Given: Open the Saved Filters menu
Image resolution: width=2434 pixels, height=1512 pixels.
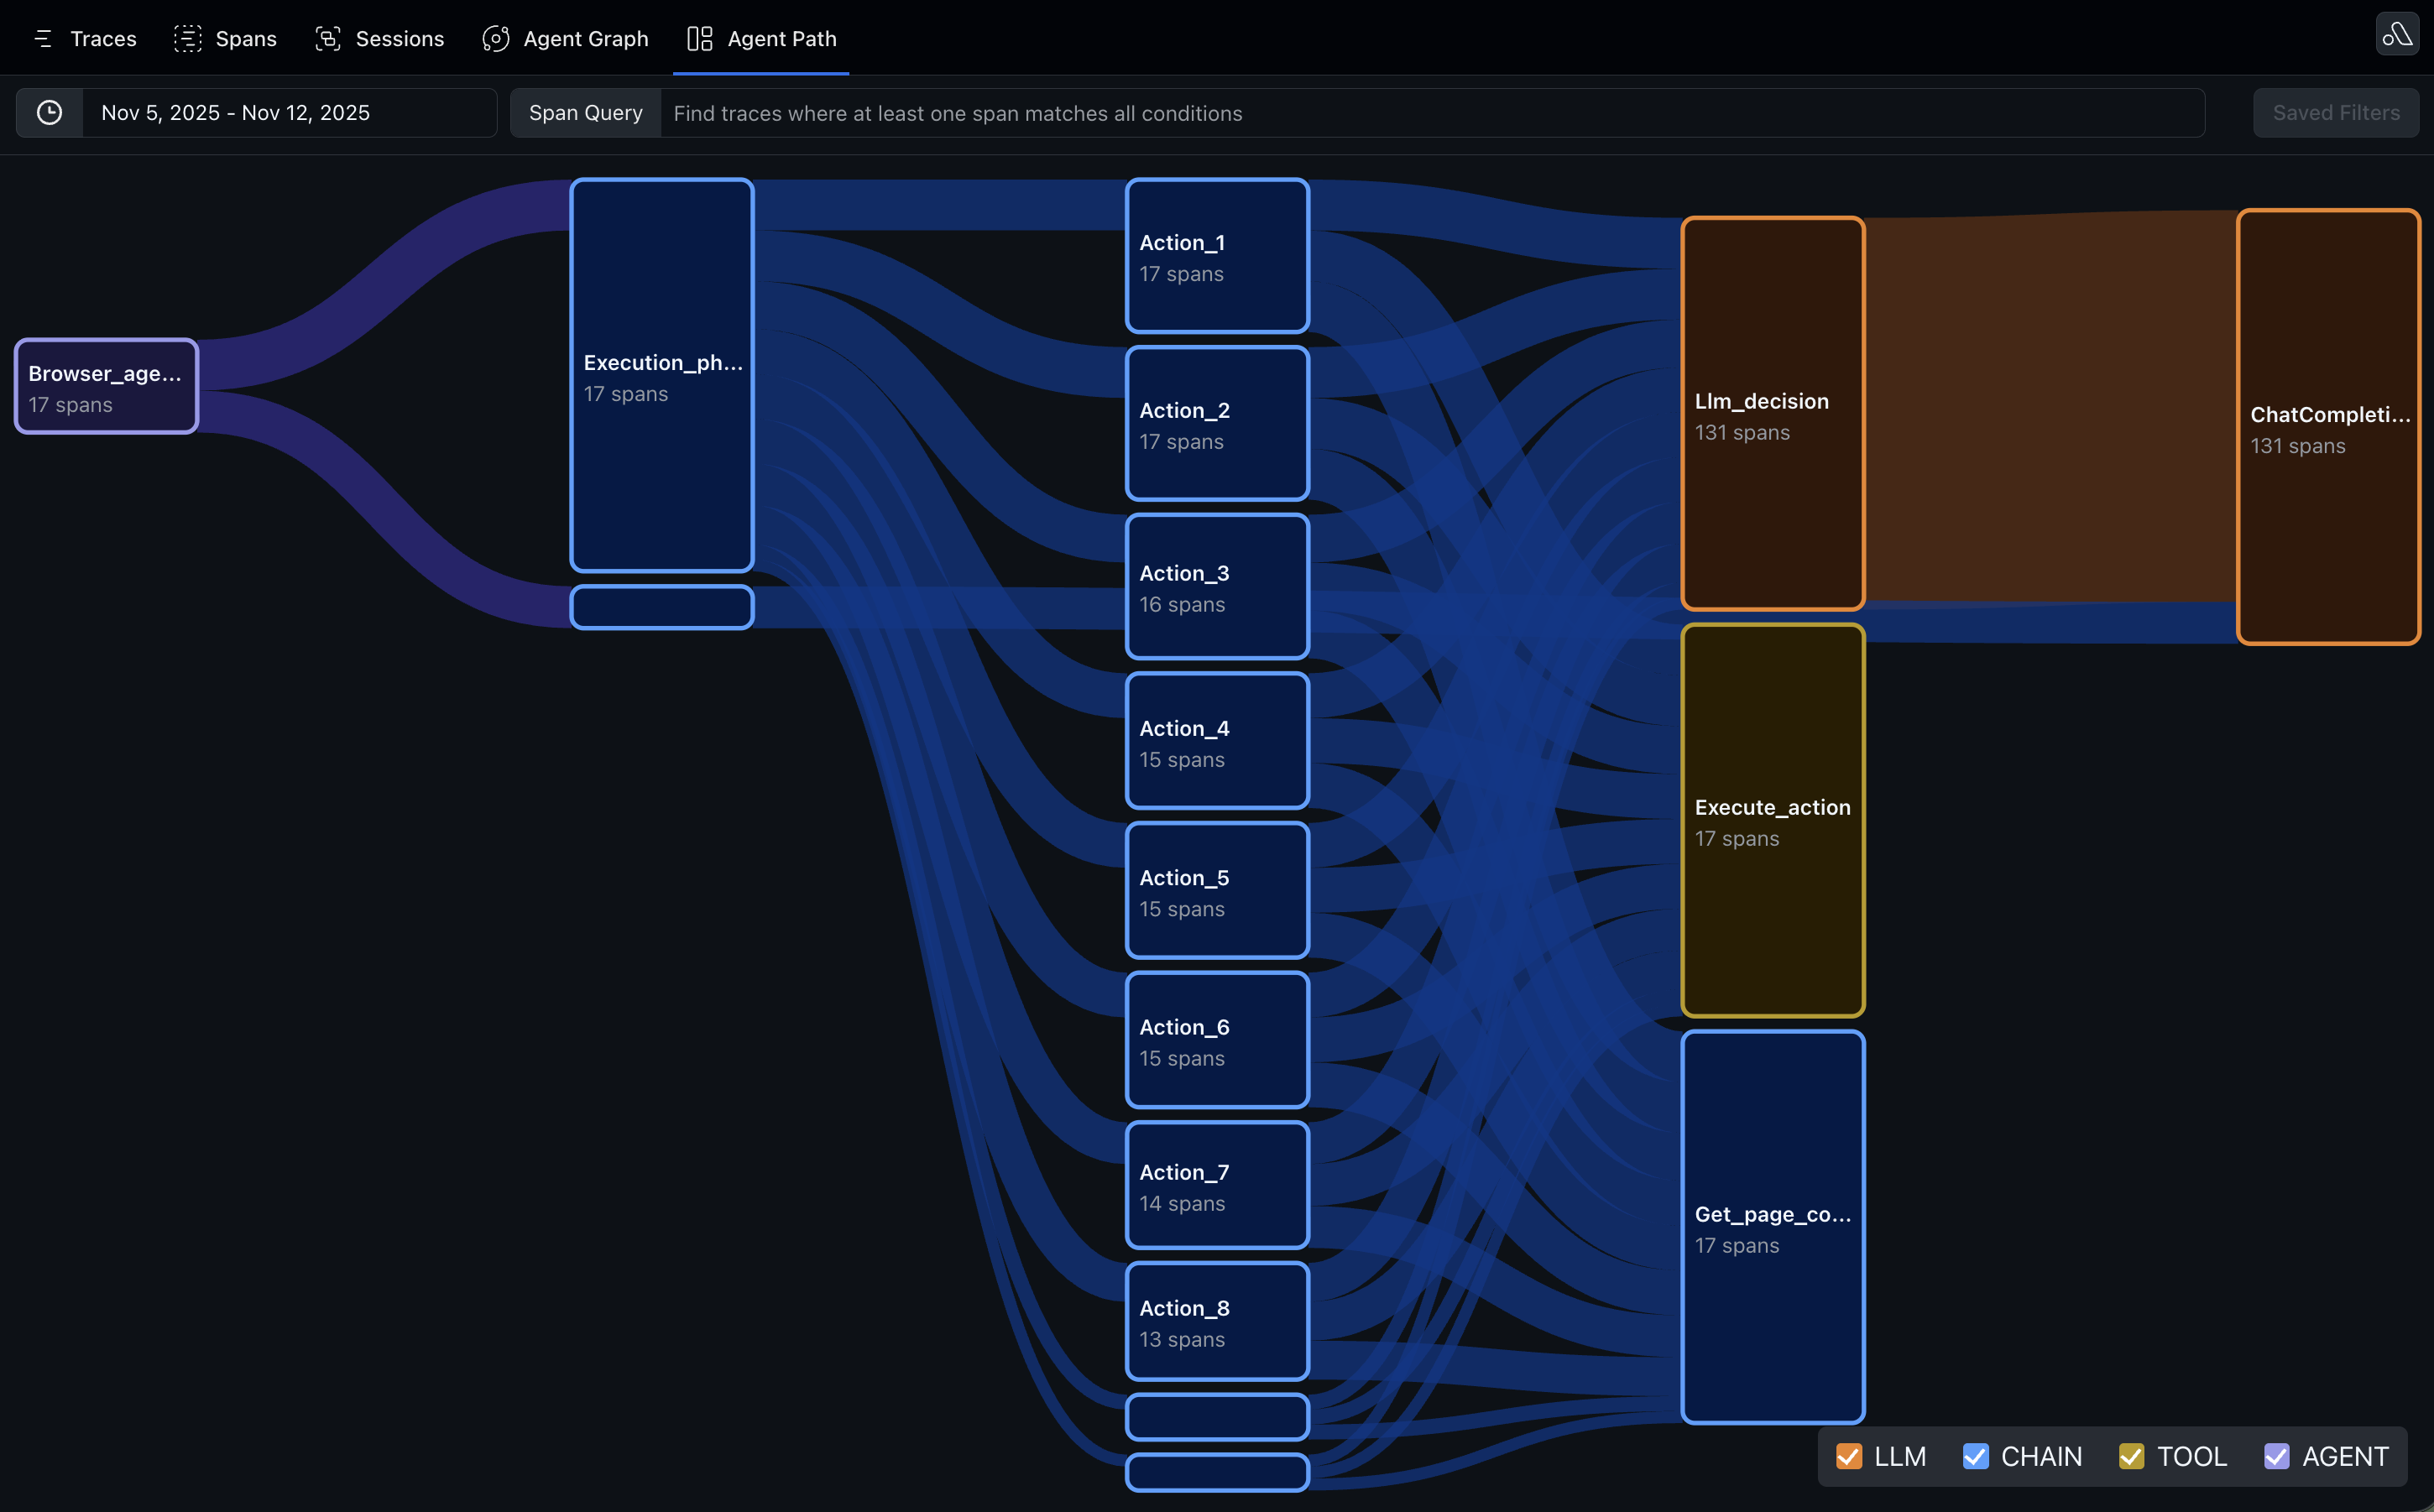Looking at the screenshot, I should pyautogui.click(x=2335, y=113).
